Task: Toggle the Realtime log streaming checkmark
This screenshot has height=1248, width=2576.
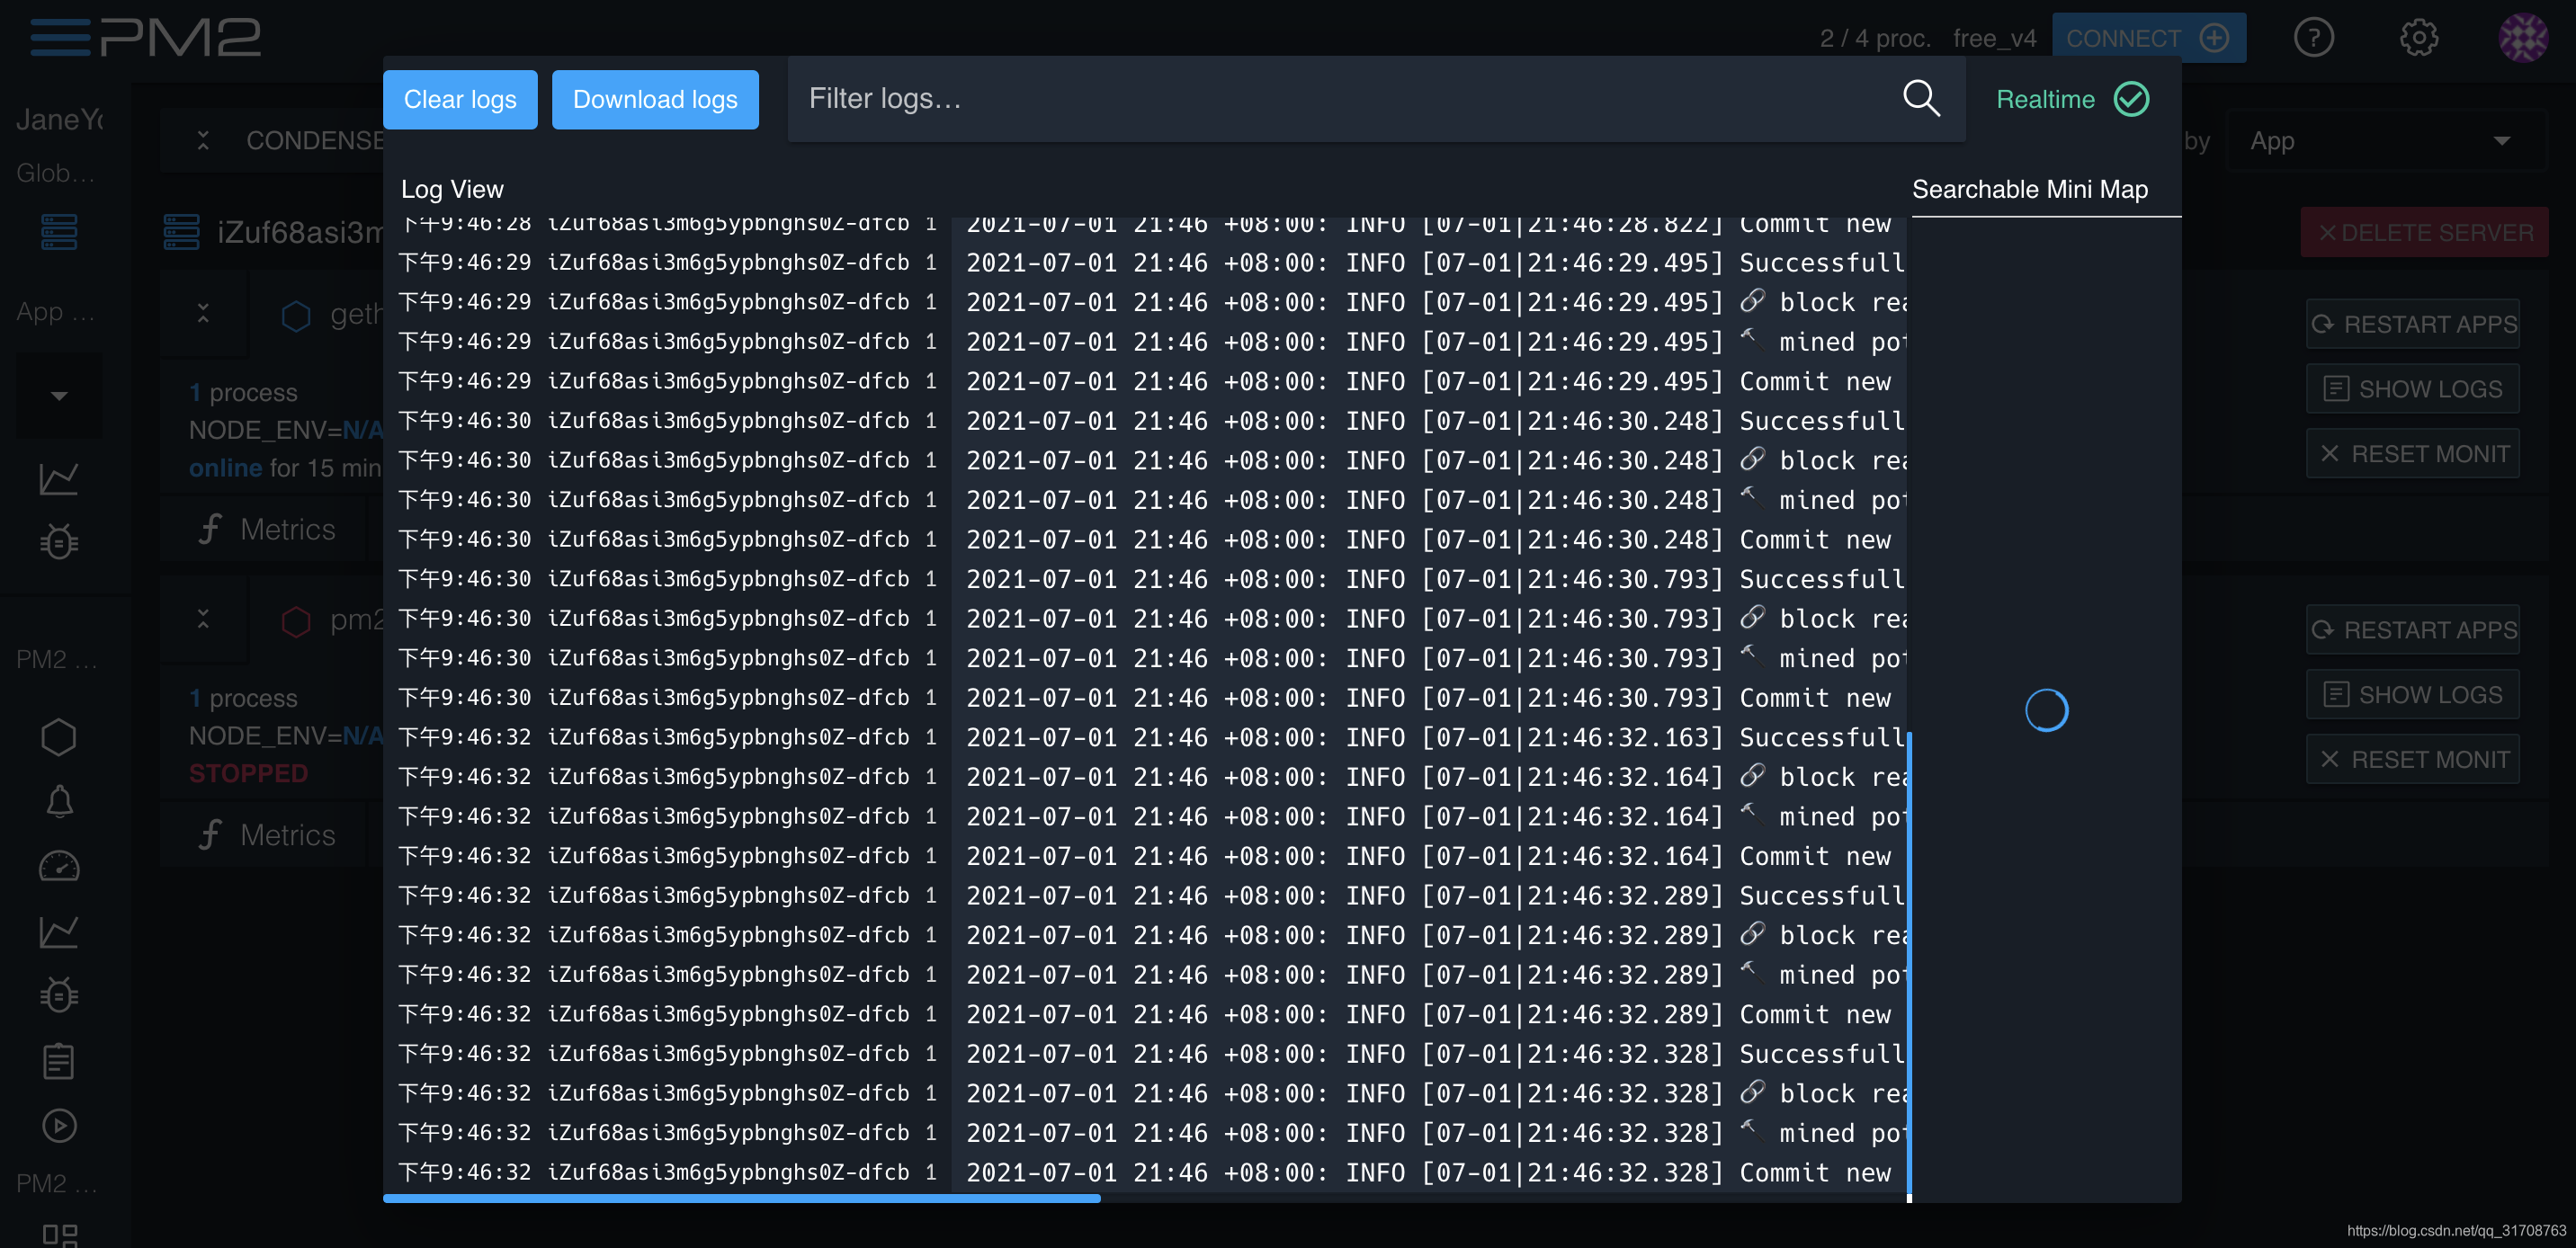Action: (2131, 99)
